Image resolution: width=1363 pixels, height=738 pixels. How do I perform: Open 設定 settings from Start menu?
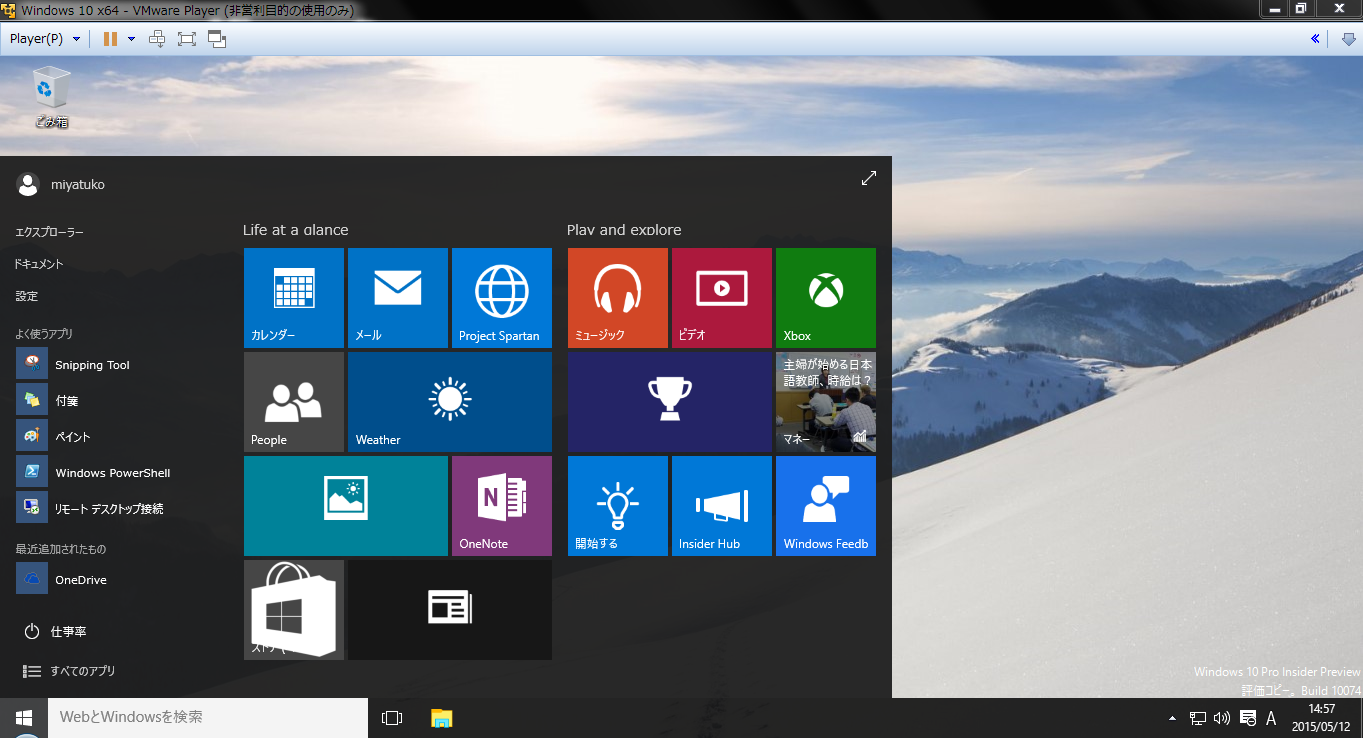tap(27, 296)
